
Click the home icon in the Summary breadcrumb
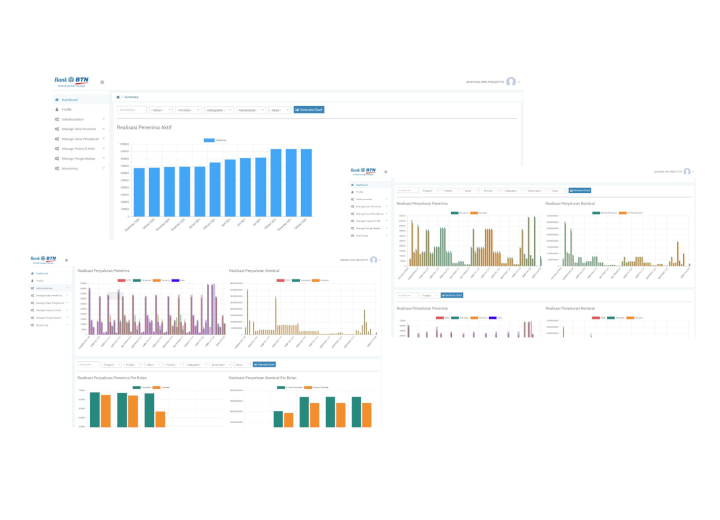click(119, 97)
